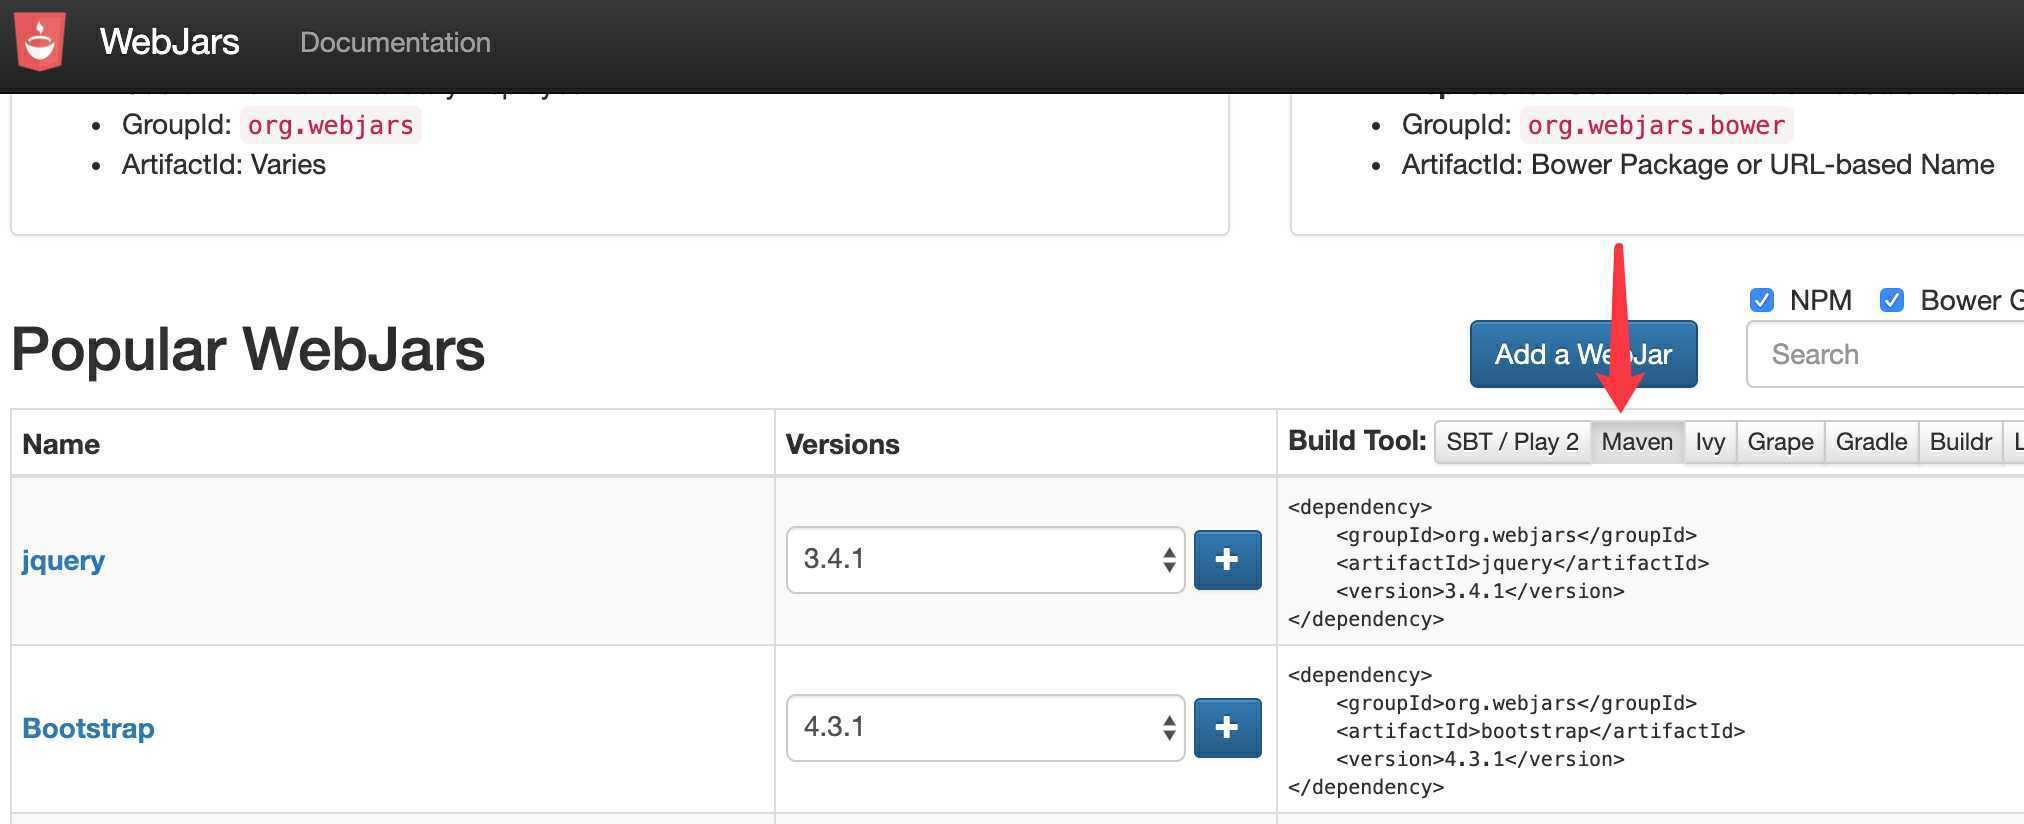The image size is (2024, 824).
Task: Open the Bootstrap WebJar link
Action: pyautogui.click(x=88, y=728)
